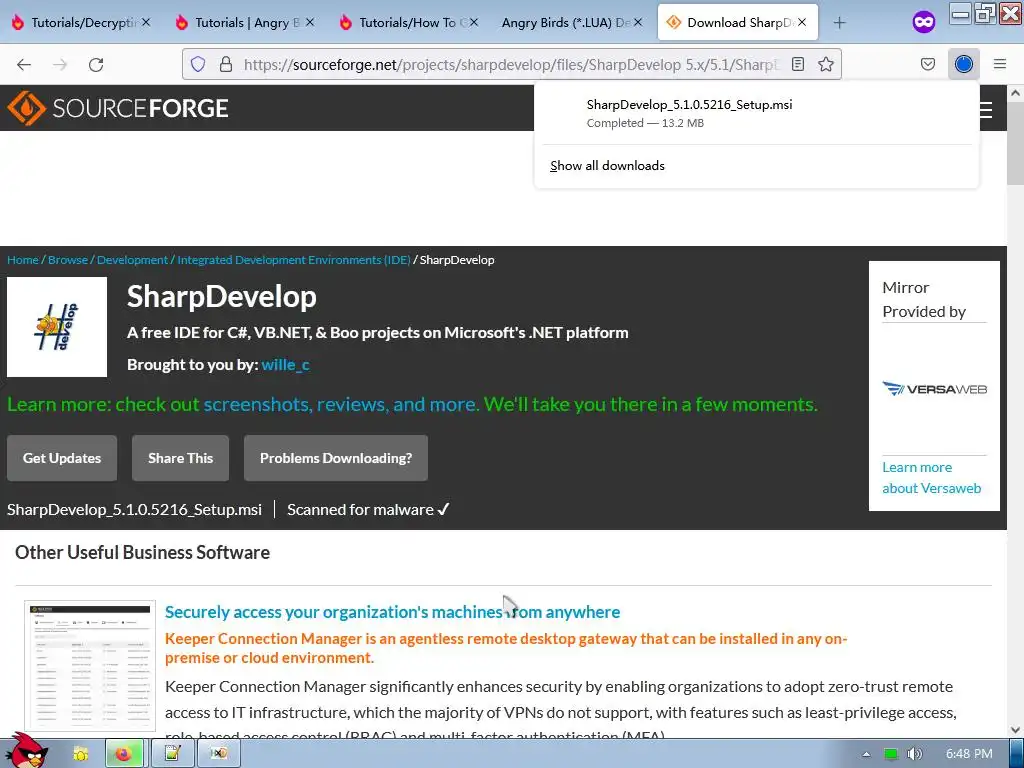The width and height of the screenshot is (1024, 768).
Task: Click the forward navigation arrow
Action: point(60,64)
